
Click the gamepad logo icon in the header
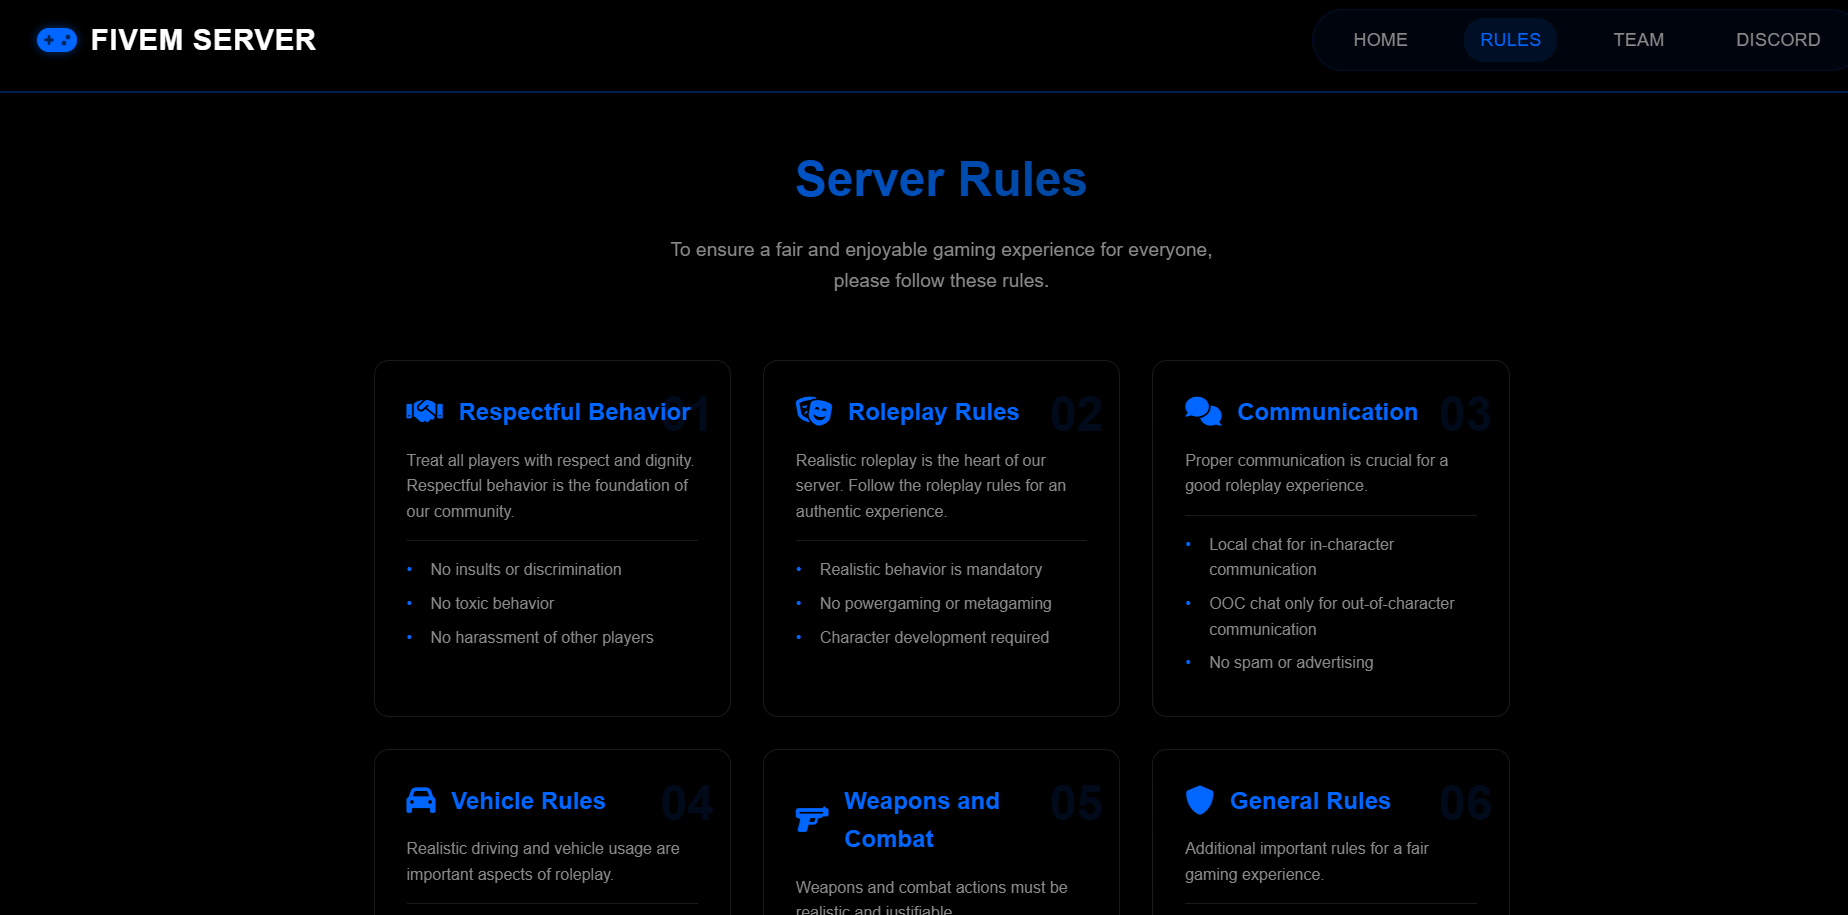(x=58, y=40)
